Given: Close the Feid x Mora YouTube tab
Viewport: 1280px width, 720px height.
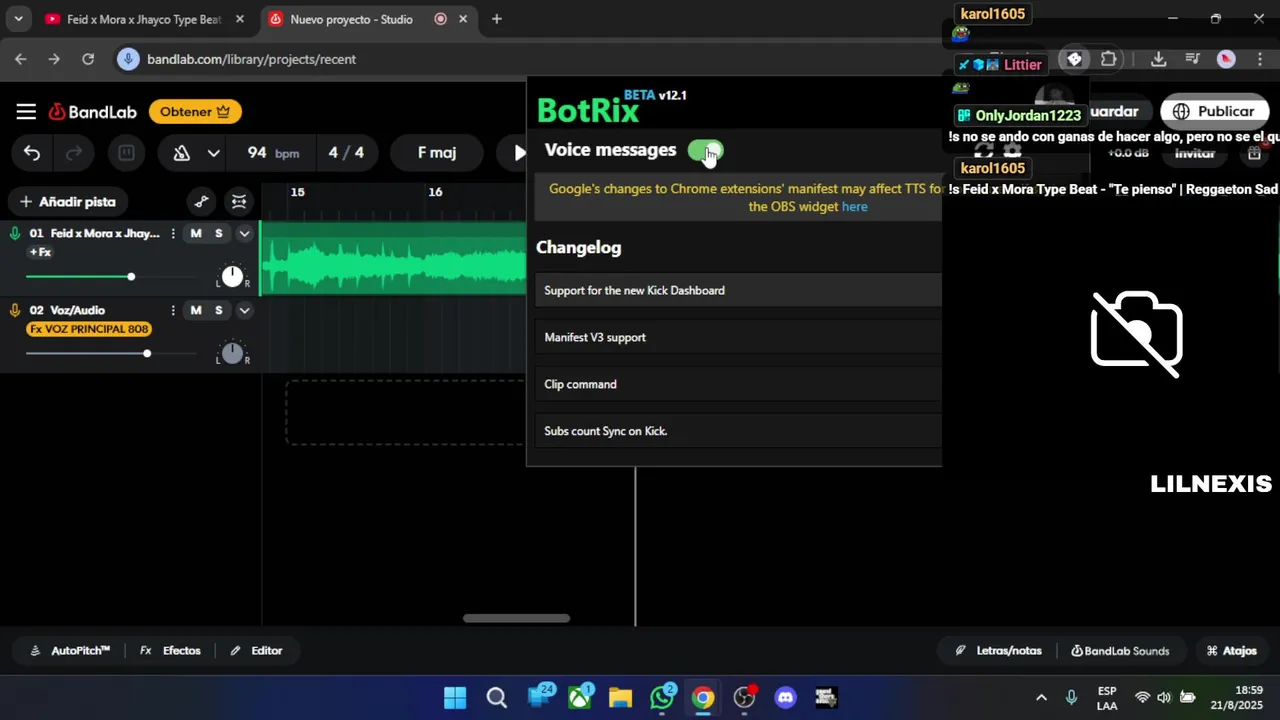Looking at the screenshot, I should pos(240,19).
